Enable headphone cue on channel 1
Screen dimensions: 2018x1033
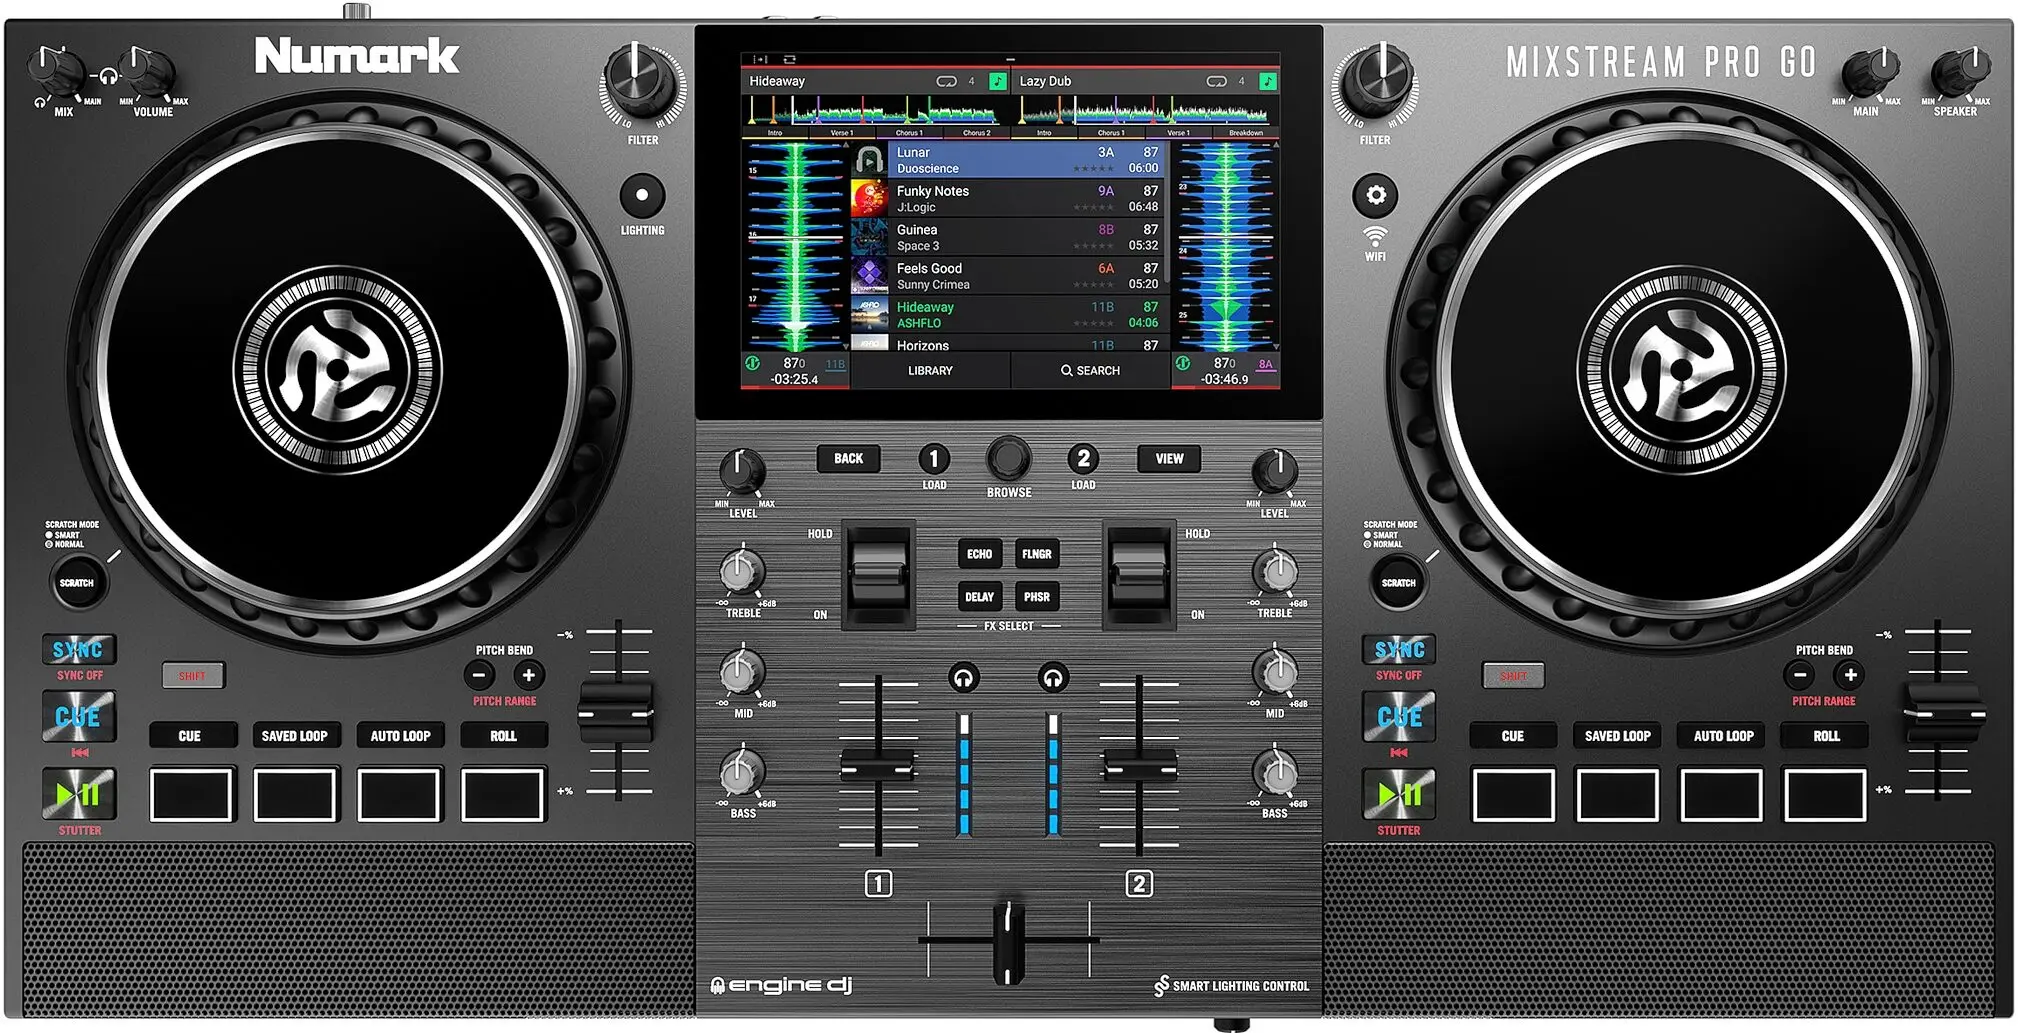point(963,678)
